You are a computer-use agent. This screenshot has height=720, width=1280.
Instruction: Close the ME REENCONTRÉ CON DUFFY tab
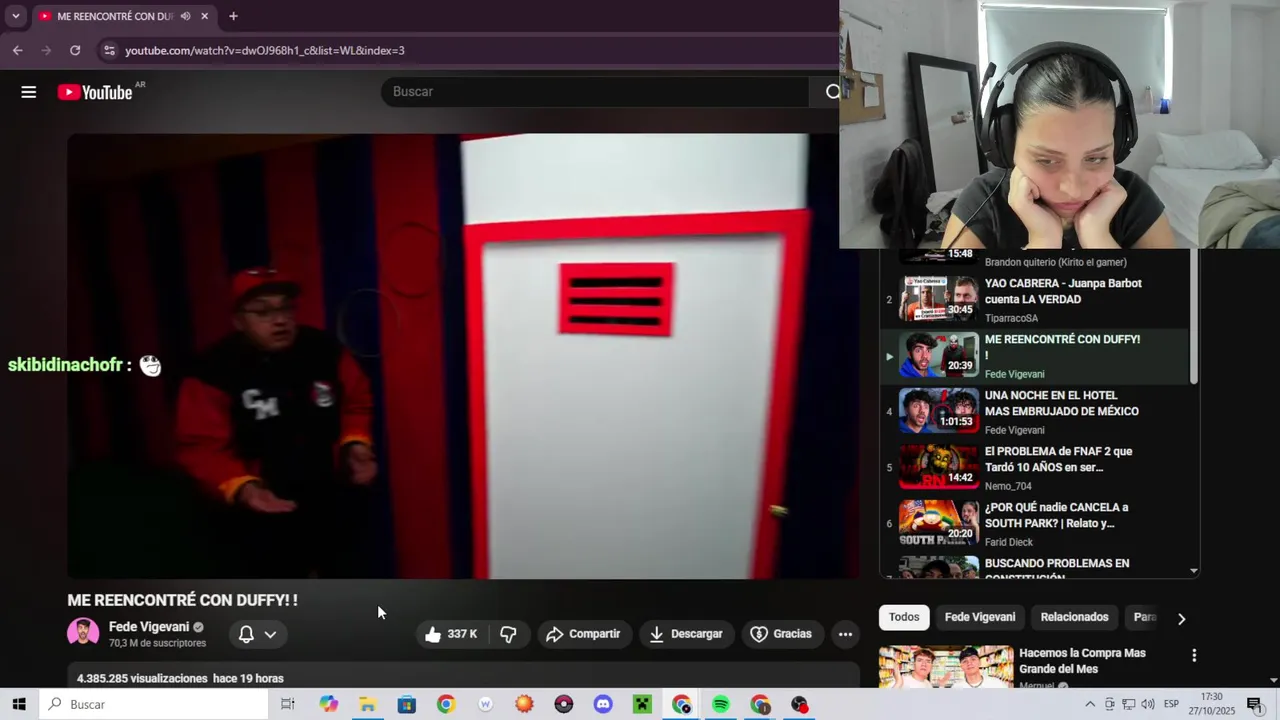[205, 16]
